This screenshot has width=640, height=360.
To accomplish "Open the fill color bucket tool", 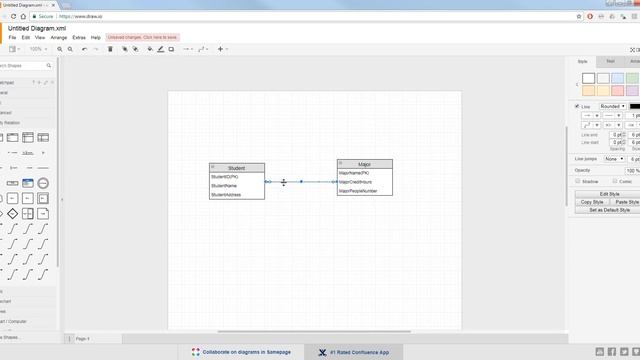I will tap(150, 49).
